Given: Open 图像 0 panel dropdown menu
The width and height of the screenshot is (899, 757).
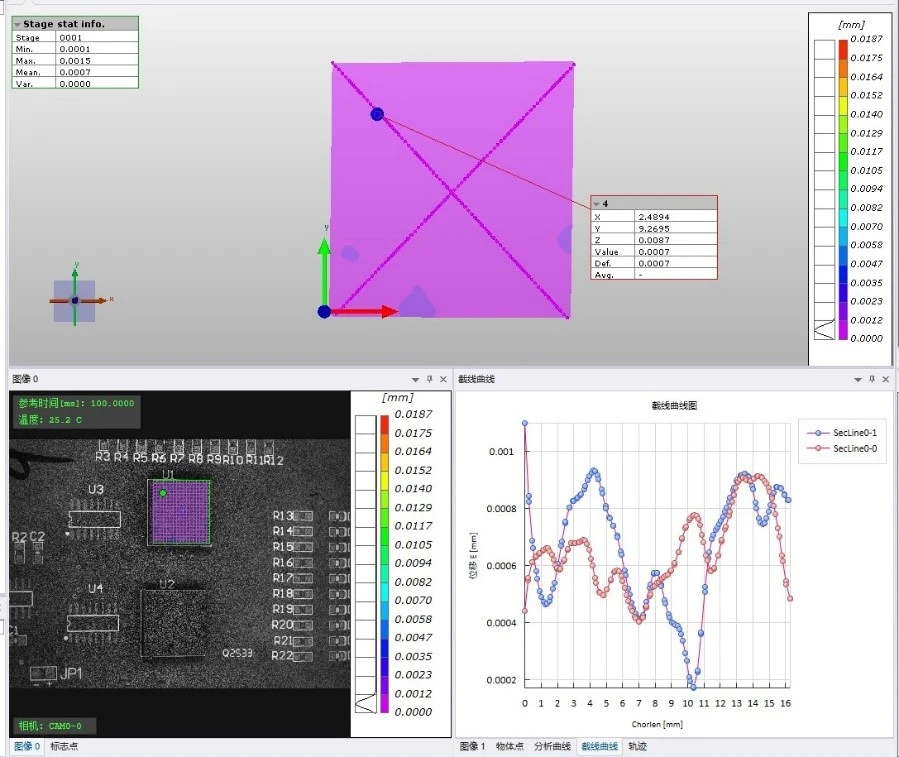Looking at the screenshot, I should tap(415, 380).
